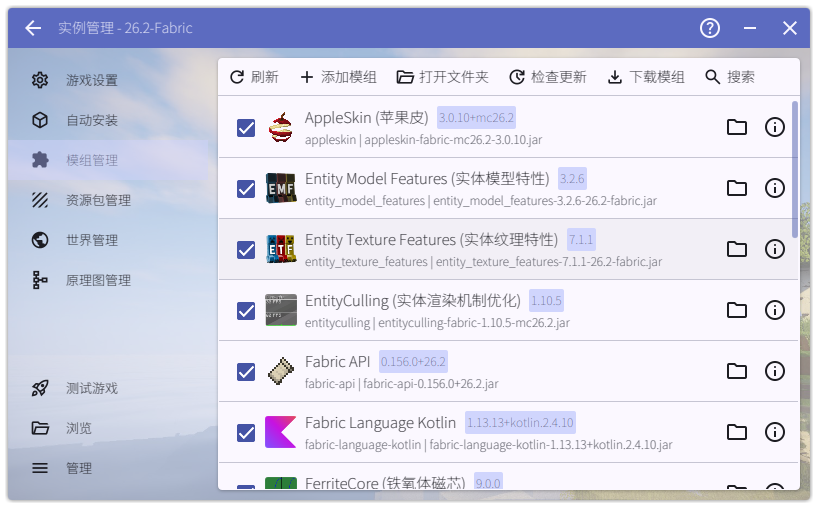Click the EntityCulling mod thumbnail
The height and width of the screenshot is (508, 818).
coord(281,310)
